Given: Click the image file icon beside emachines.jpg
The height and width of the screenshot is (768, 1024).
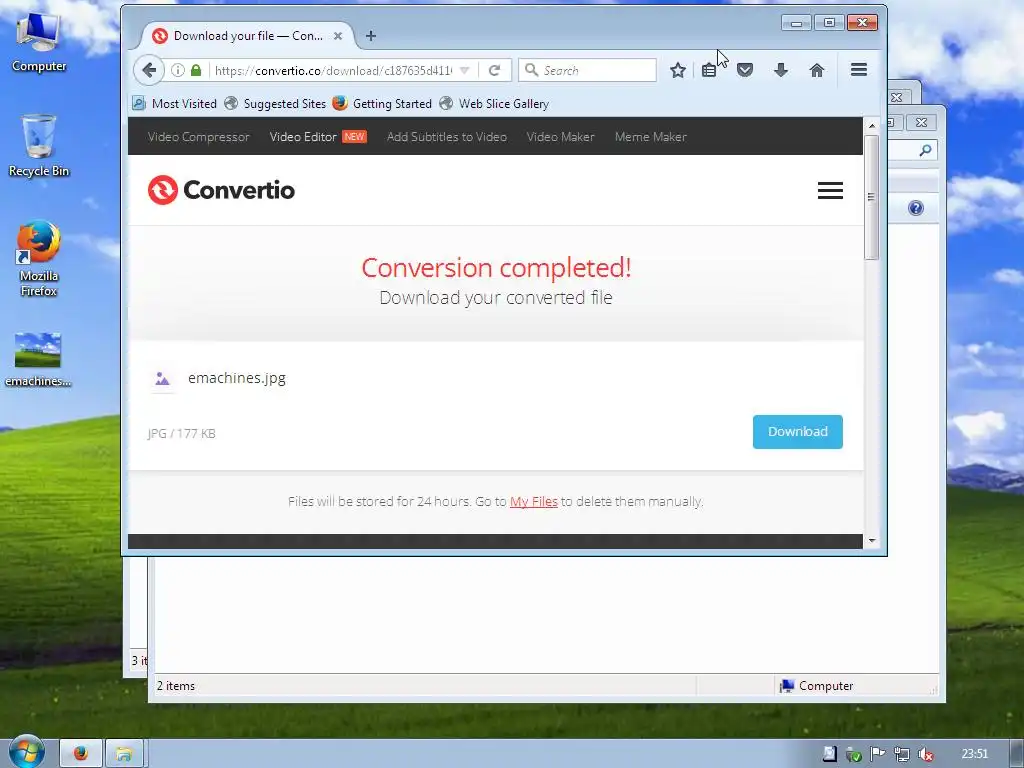Looking at the screenshot, I should (163, 378).
